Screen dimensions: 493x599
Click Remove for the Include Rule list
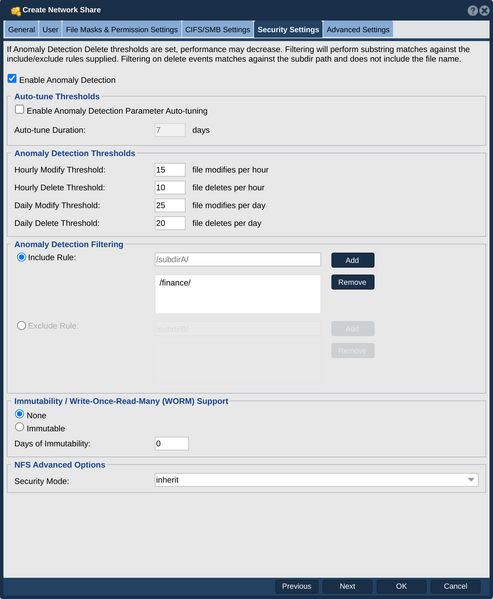(x=352, y=282)
